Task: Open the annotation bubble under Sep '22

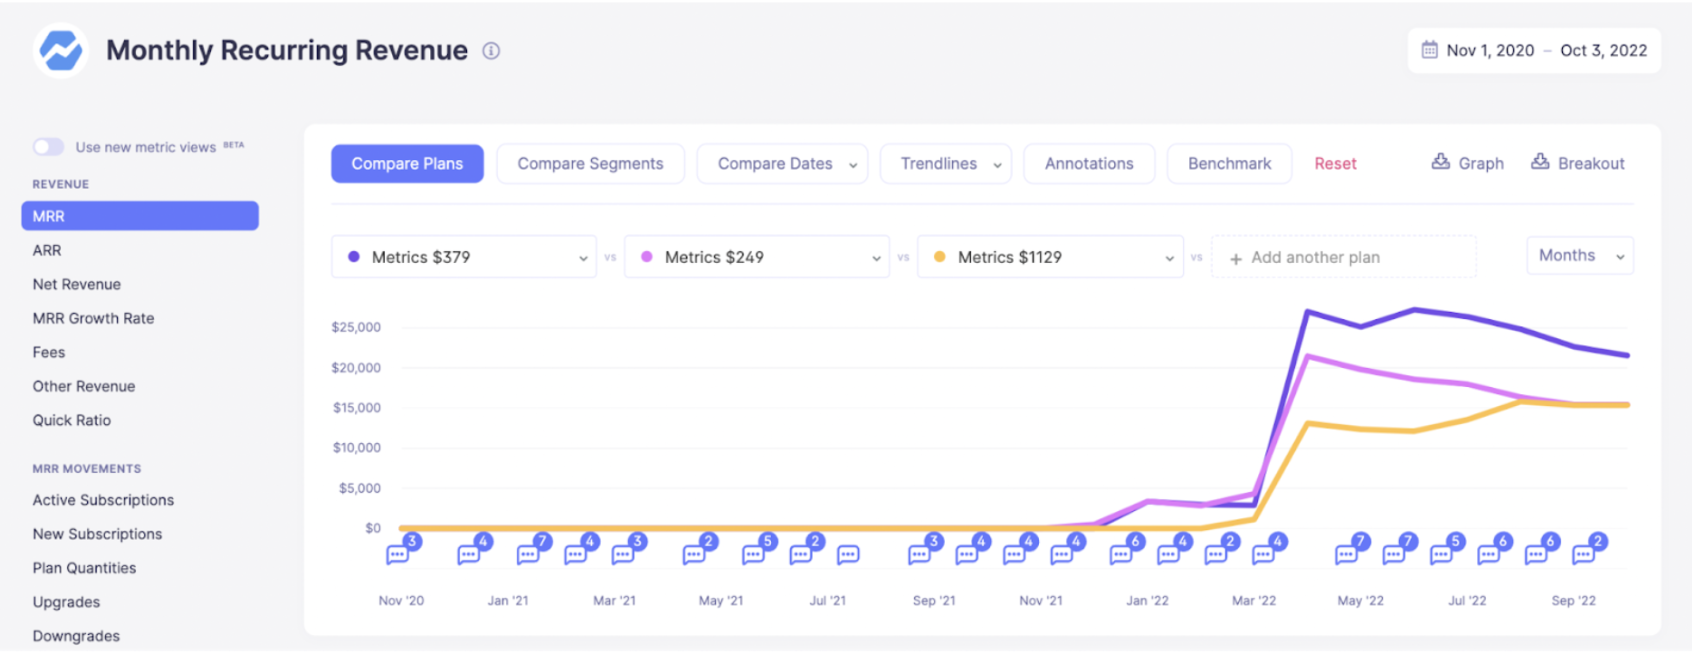Action: click(x=1583, y=555)
